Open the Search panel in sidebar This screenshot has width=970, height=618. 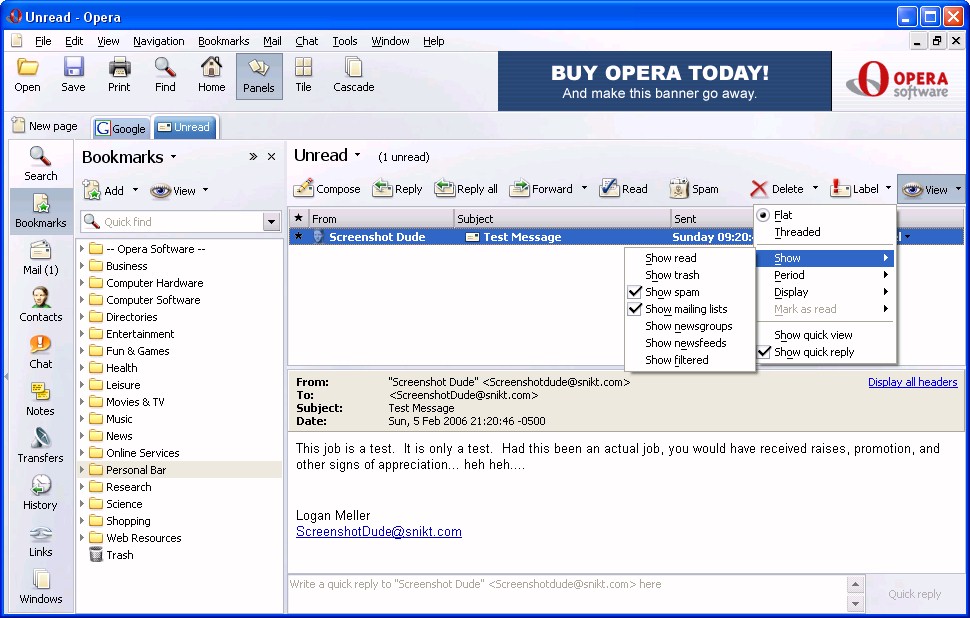click(x=40, y=164)
